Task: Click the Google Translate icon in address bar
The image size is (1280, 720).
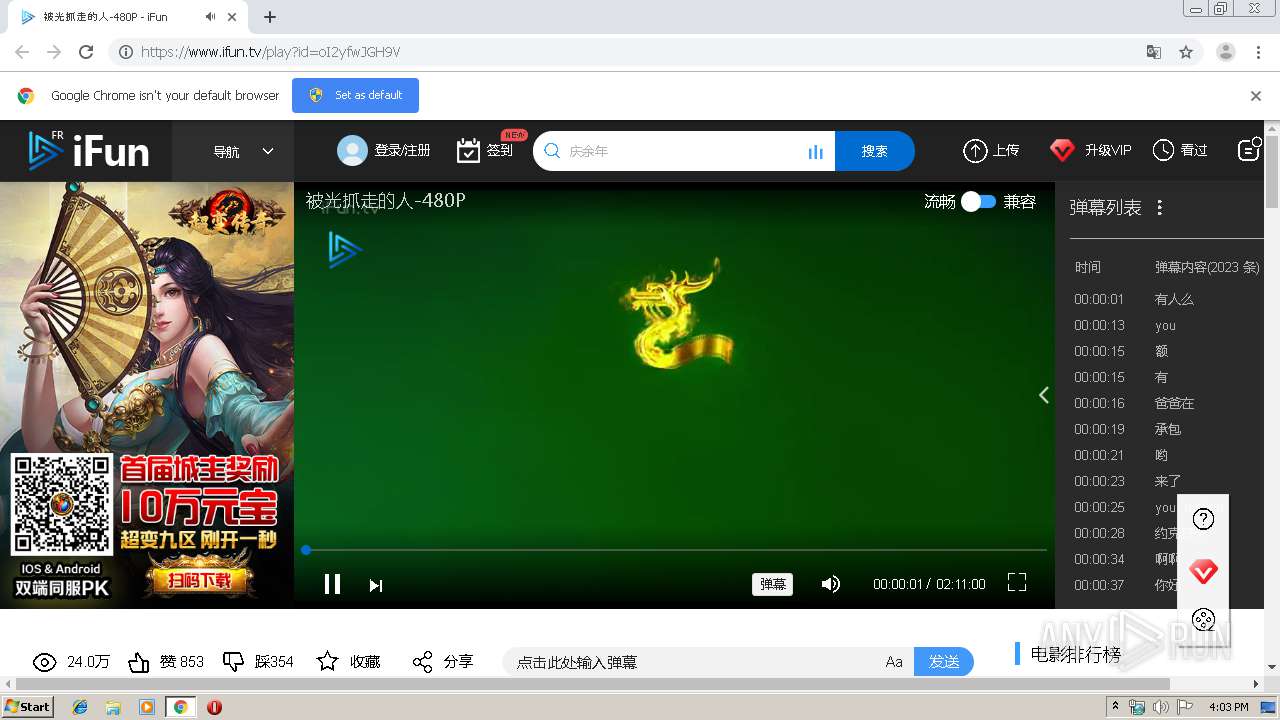Action: coord(1154,52)
